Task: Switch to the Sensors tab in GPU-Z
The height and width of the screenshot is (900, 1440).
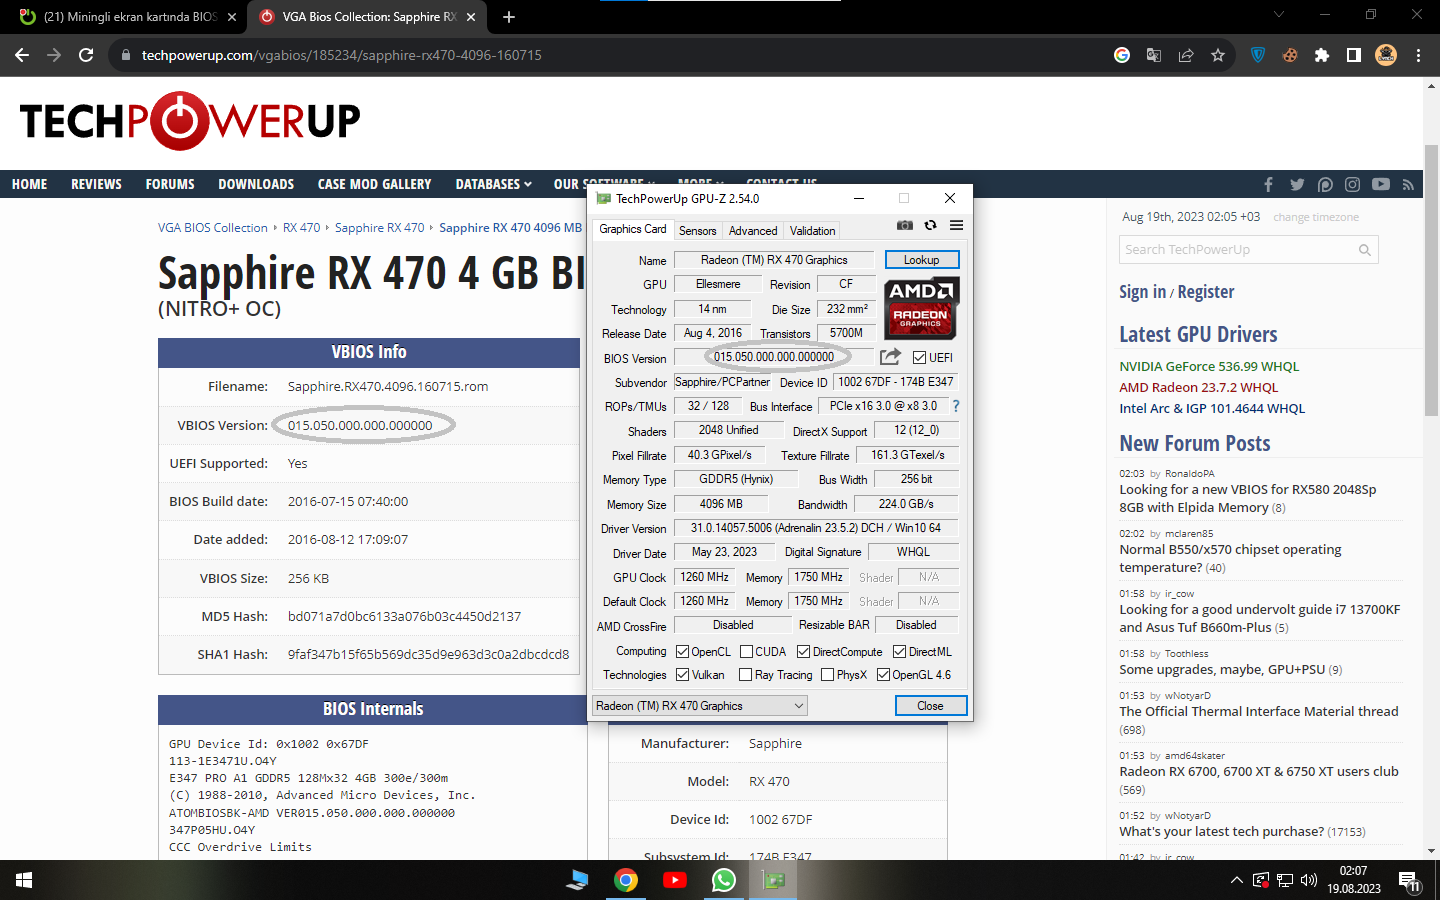Action: pos(697,231)
